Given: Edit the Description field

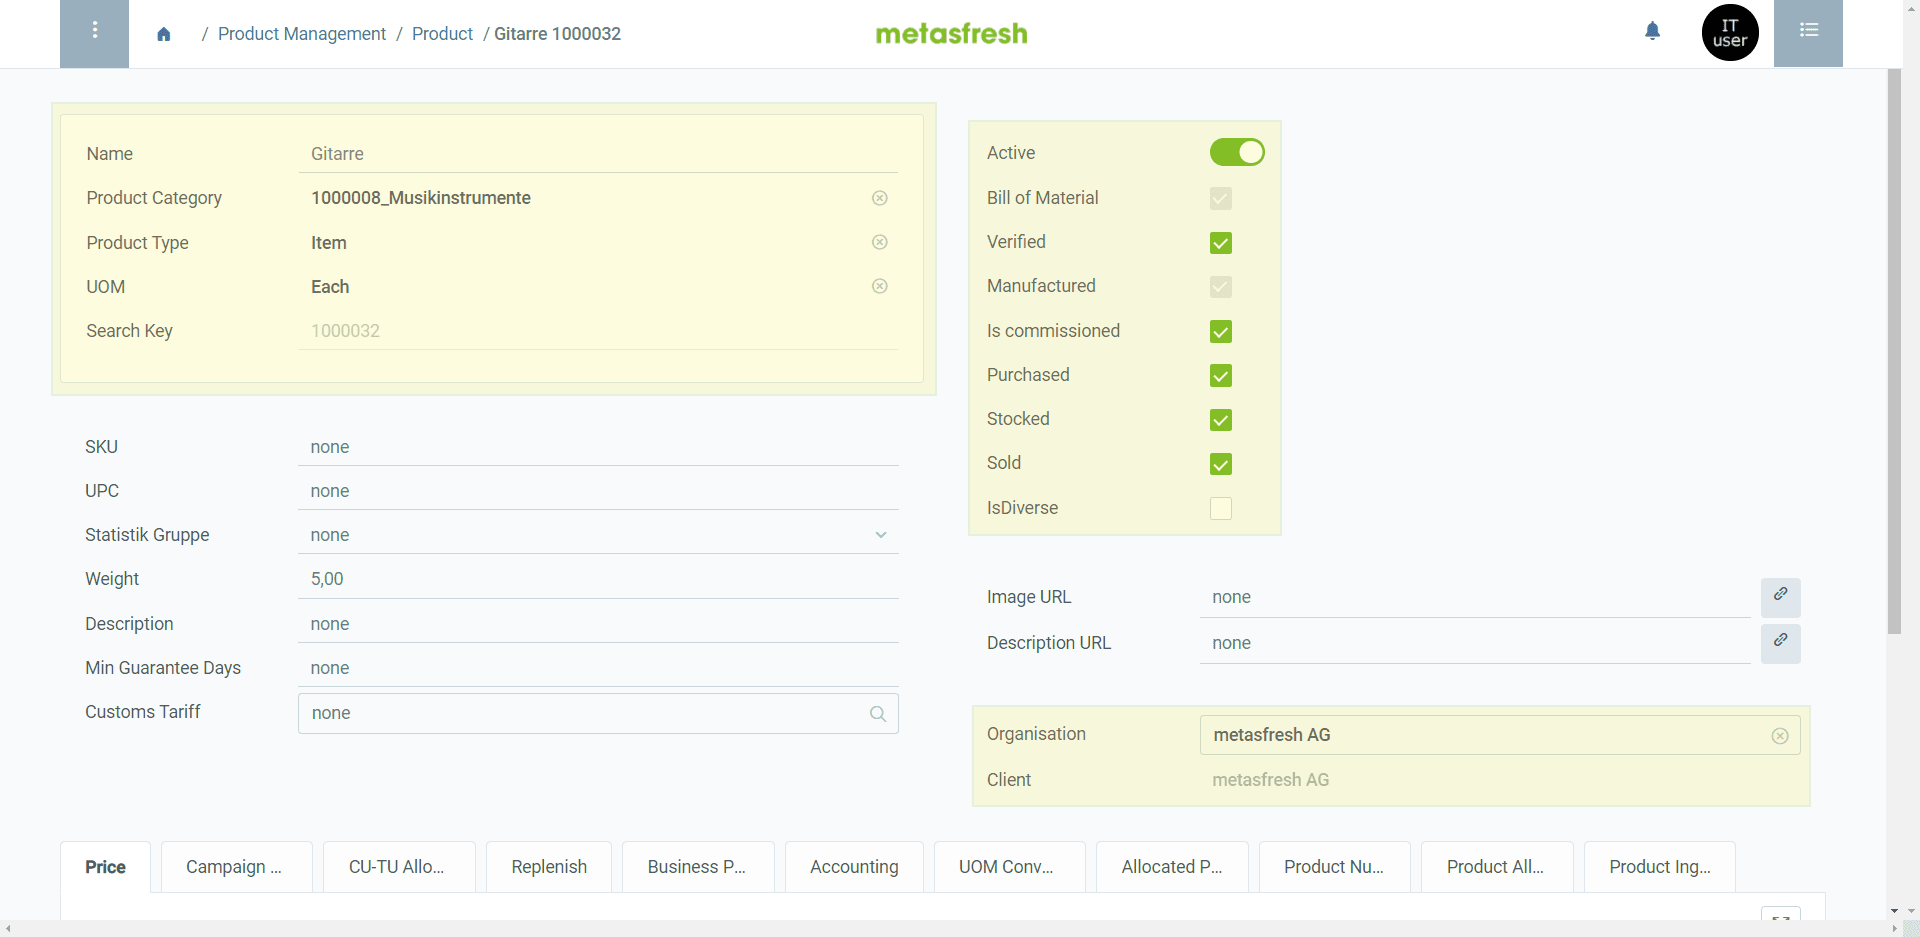Looking at the screenshot, I should [598, 624].
